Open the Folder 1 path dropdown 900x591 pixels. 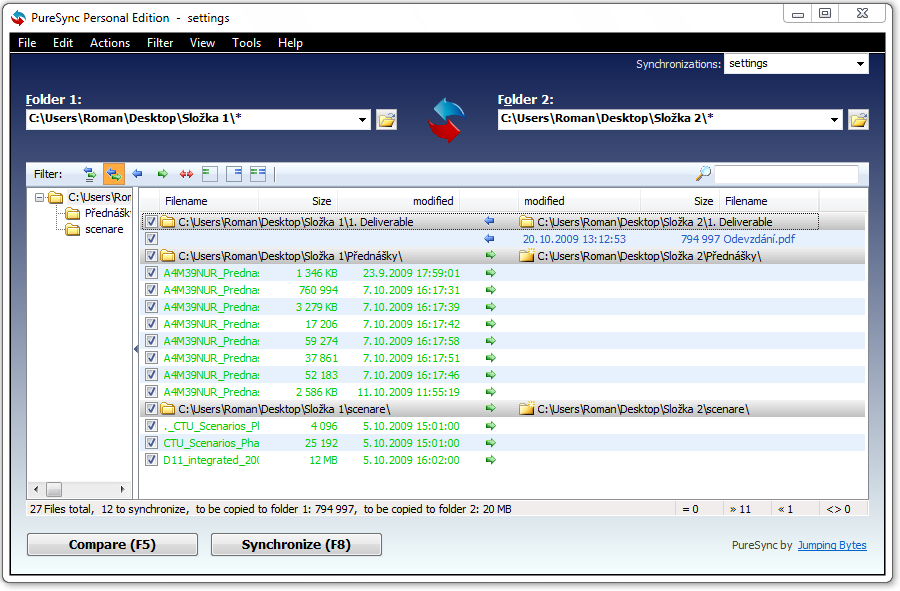362,120
